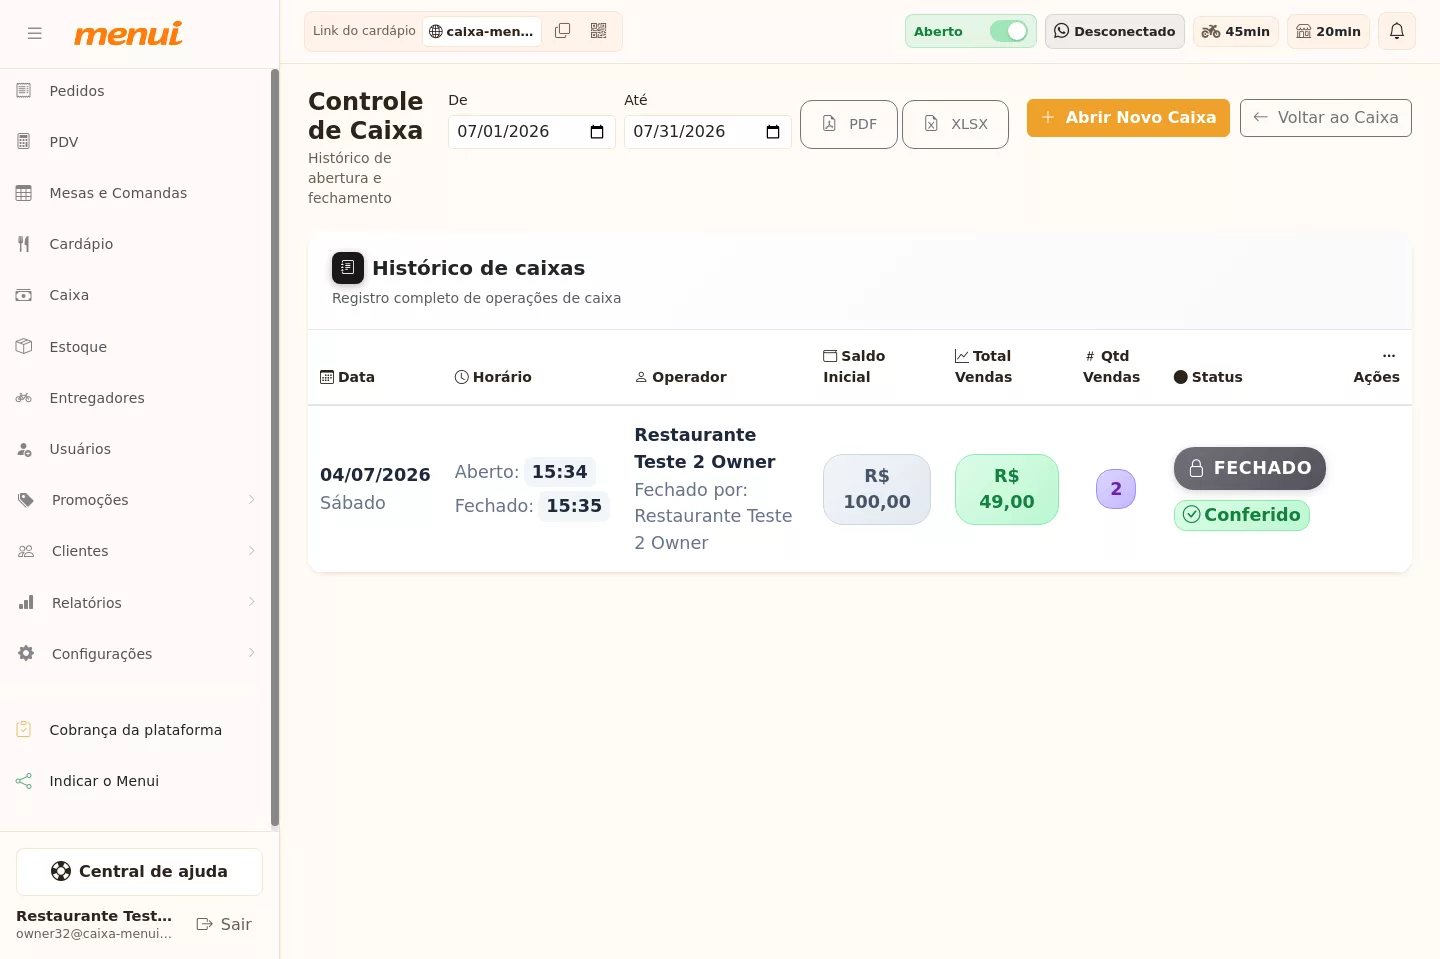1440x959 pixels.
Task: Export history as PDF
Action: point(849,124)
